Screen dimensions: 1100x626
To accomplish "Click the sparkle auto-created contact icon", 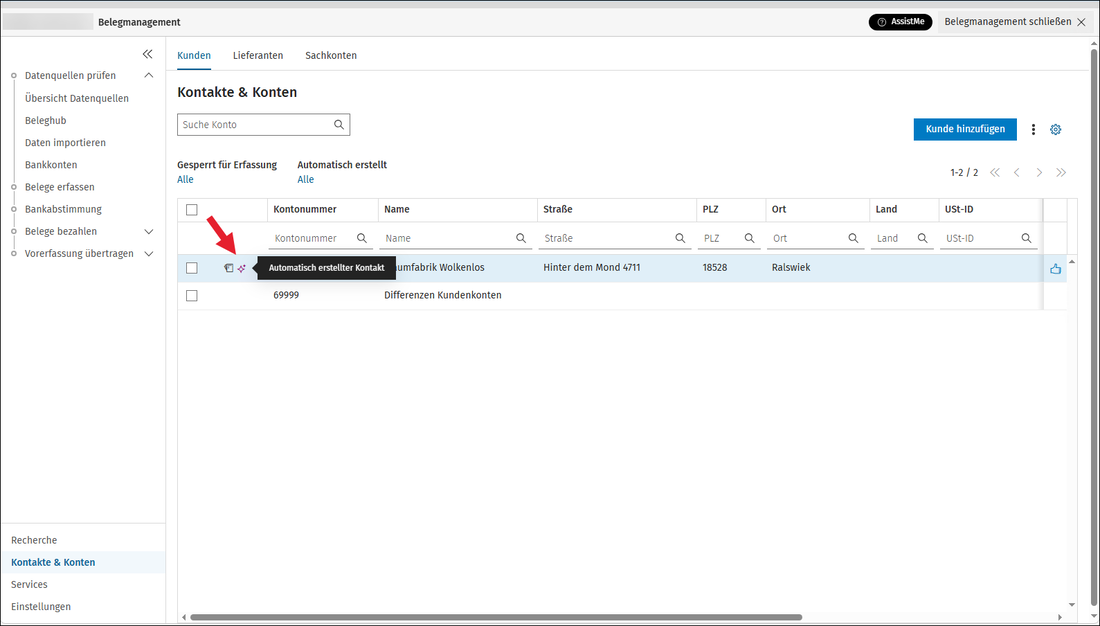I will pyautogui.click(x=241, y=268).
